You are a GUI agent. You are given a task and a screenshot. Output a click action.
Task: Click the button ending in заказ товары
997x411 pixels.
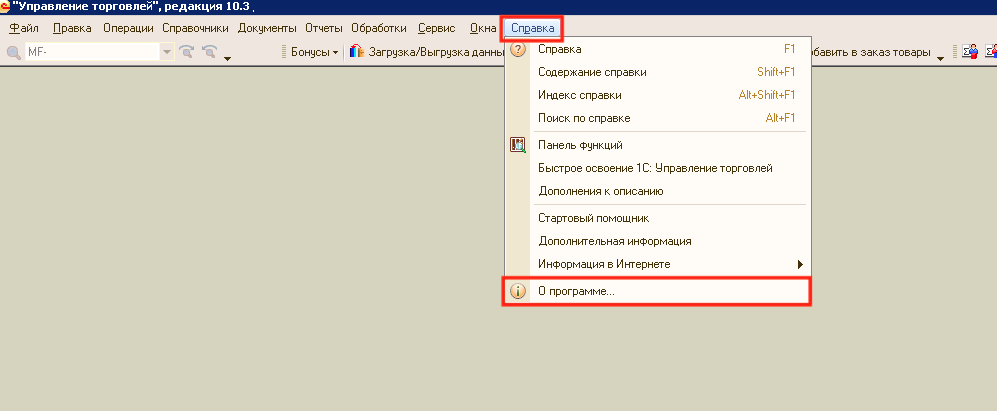(871, 52)
